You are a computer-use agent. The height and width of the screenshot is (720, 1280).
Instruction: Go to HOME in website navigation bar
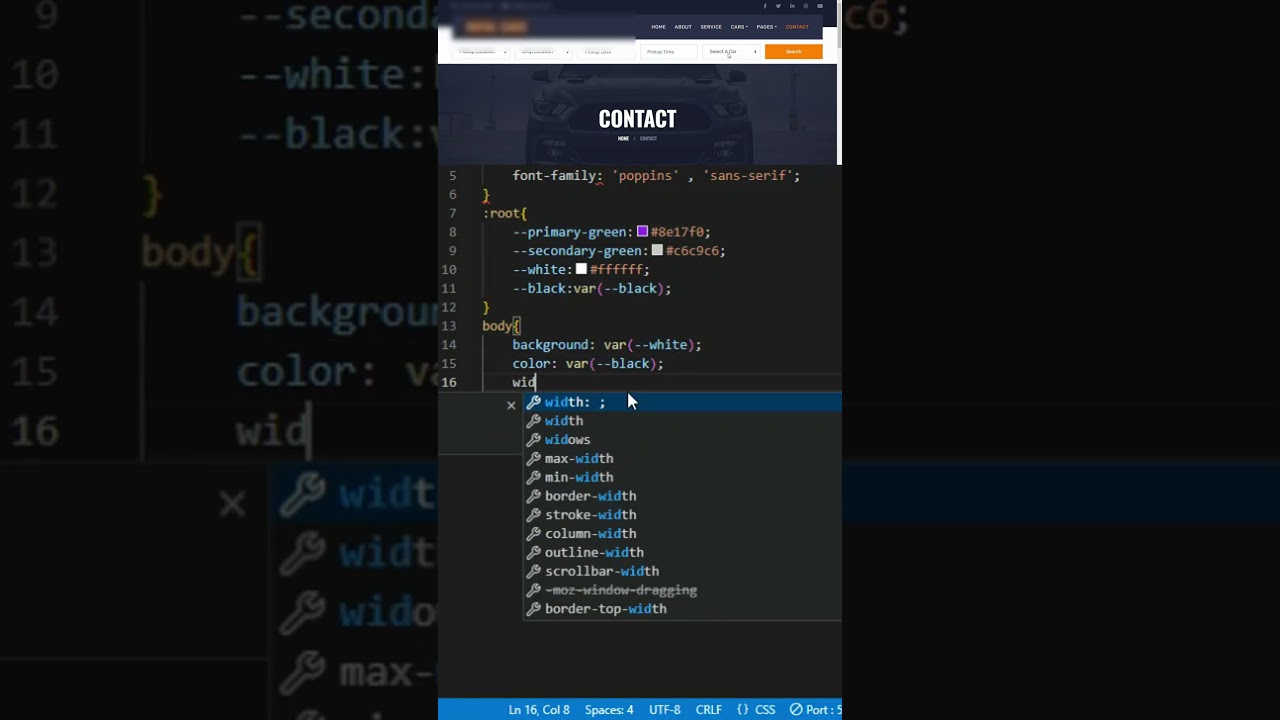tap(658, 27)
